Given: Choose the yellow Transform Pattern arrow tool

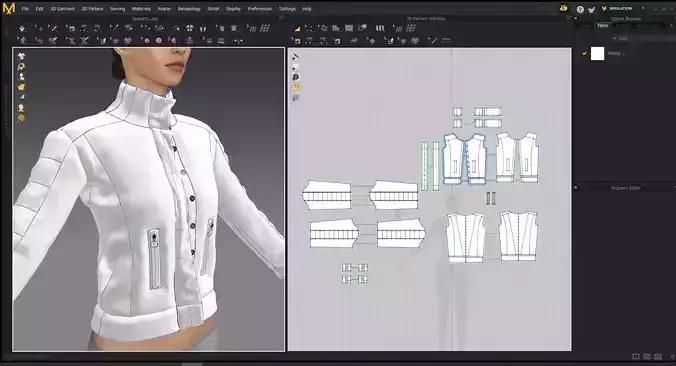Looking at the screenshot, I should [x=297, y=28].
